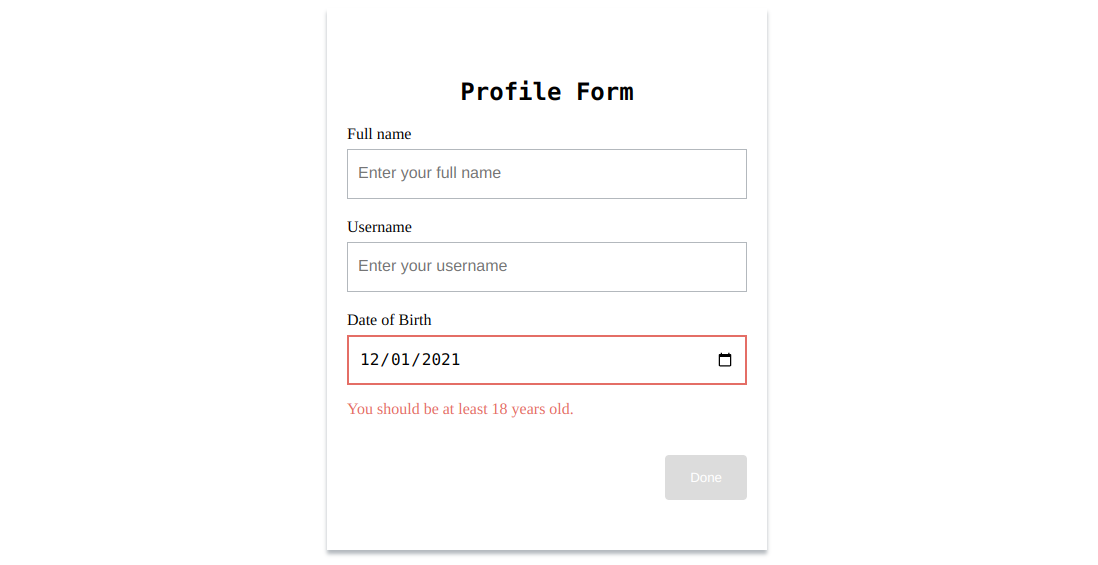Focus the Username input field
Image resolution: width=1098 pixels, height=565 pixels.
[547, 267]
